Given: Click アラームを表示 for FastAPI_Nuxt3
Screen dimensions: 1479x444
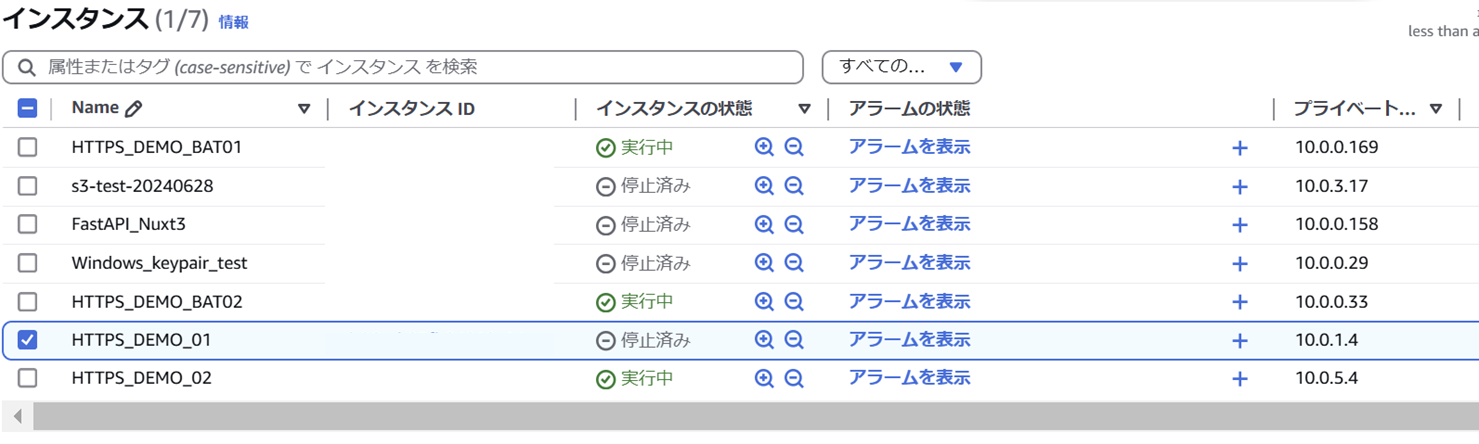Looking at the screenshot, I should (x=909, y=224).
